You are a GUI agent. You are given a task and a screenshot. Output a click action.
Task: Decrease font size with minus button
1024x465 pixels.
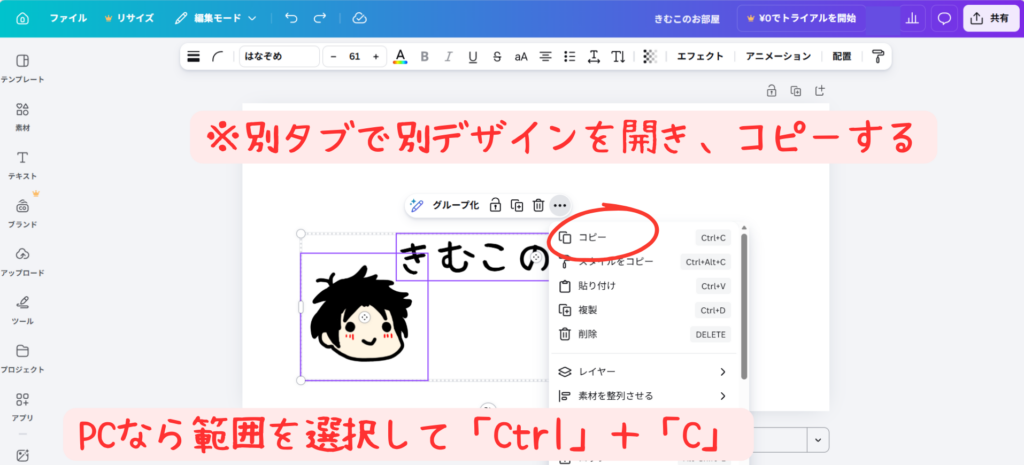click(x=334, y=56)
